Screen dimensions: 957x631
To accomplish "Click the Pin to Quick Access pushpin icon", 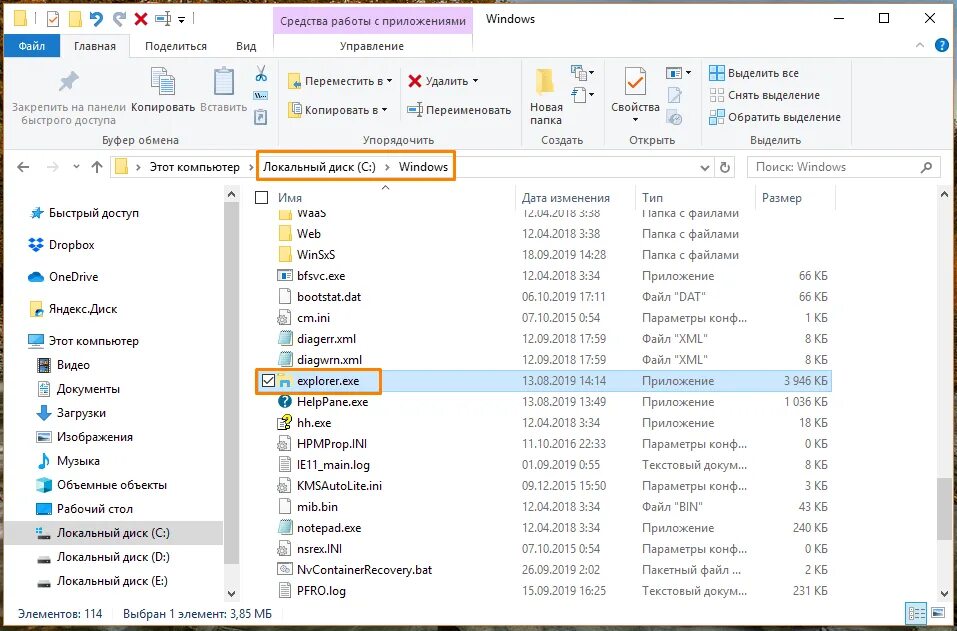I will click(68, 82).
